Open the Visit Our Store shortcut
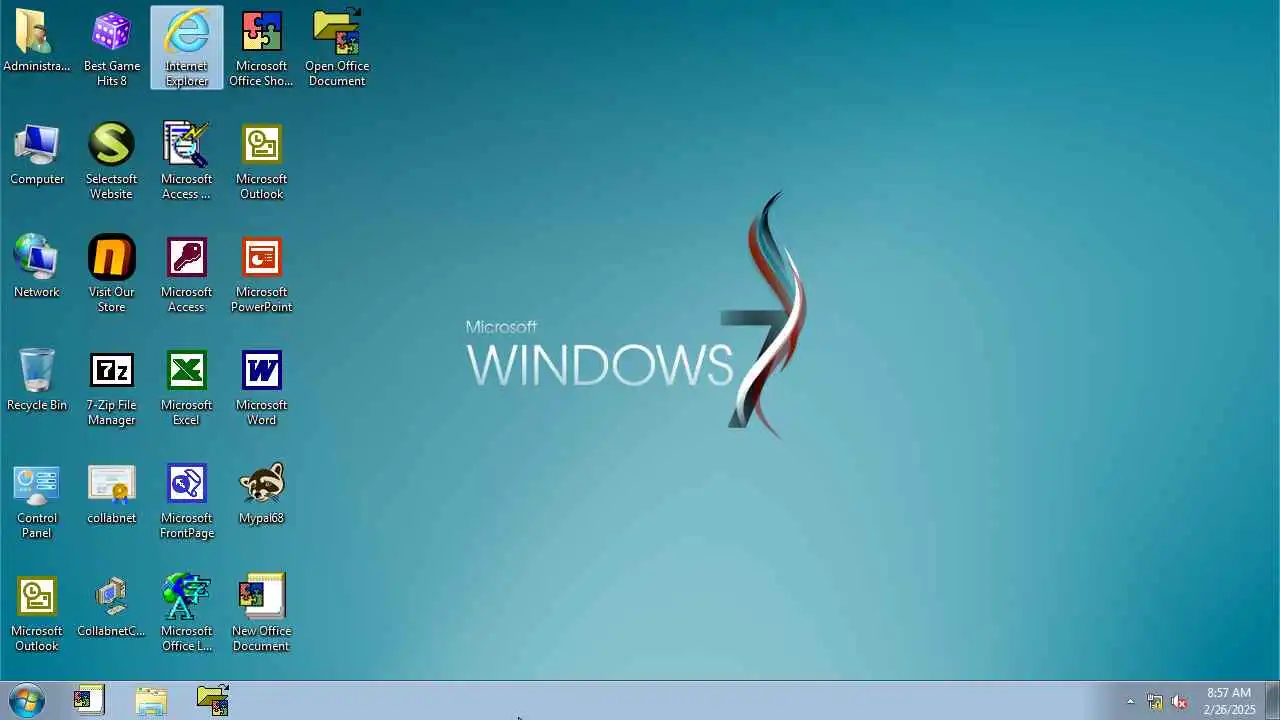This screenshot has height=720, width=1280. [x=111, y=273]
